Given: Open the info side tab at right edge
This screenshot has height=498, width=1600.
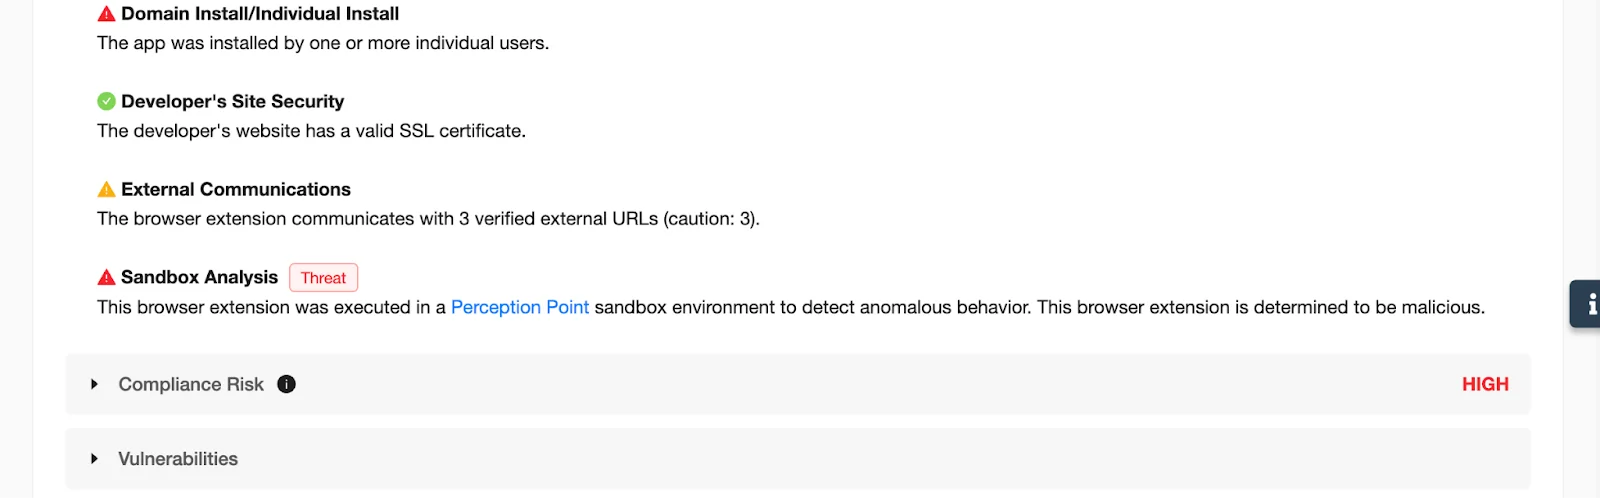Looking at the screenshot, I should (1588, 304).
